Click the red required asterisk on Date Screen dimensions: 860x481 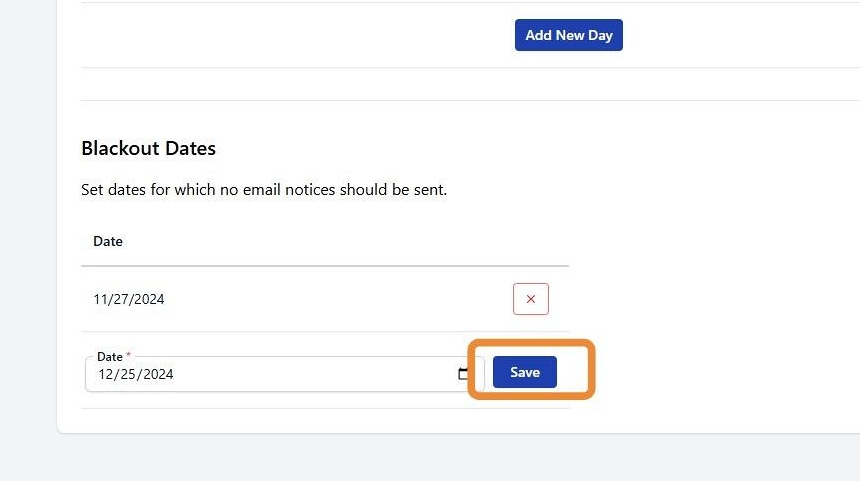128,356
